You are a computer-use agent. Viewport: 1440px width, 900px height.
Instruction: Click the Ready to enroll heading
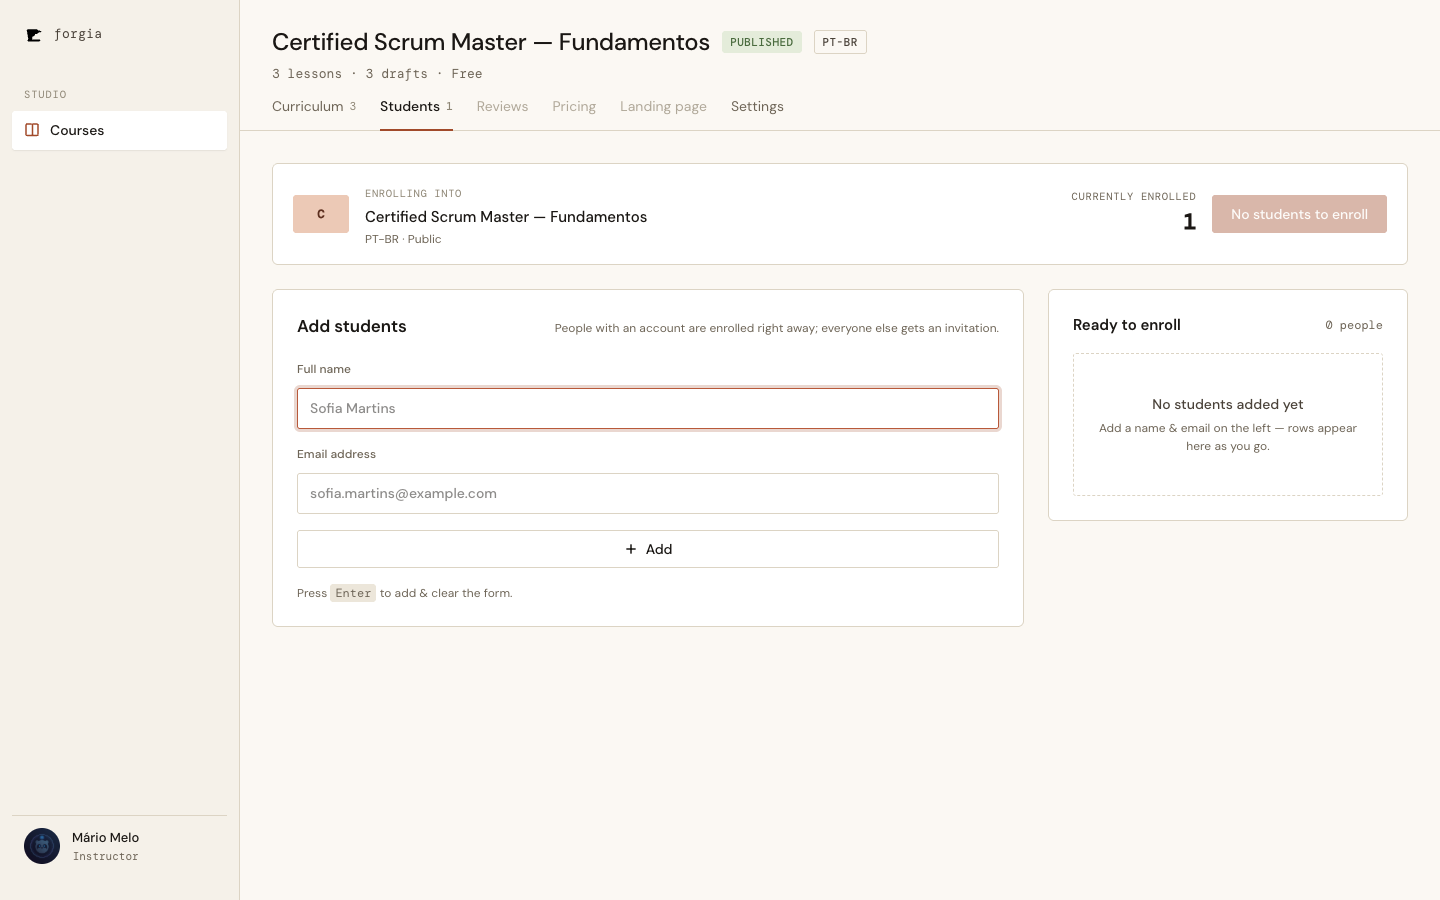click(x=1127, y=325)
